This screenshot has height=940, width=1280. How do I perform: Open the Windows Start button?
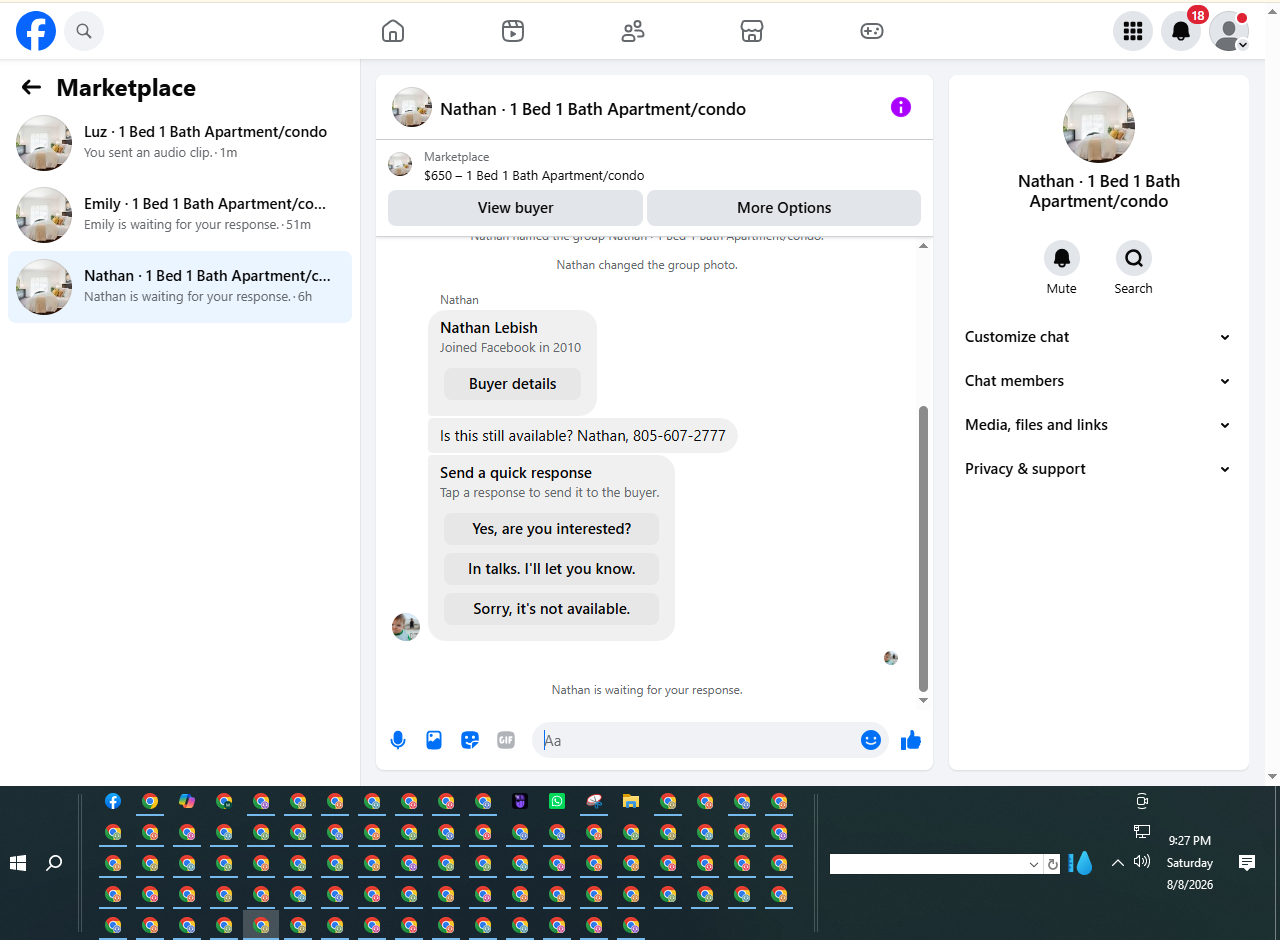pos(18,863)
